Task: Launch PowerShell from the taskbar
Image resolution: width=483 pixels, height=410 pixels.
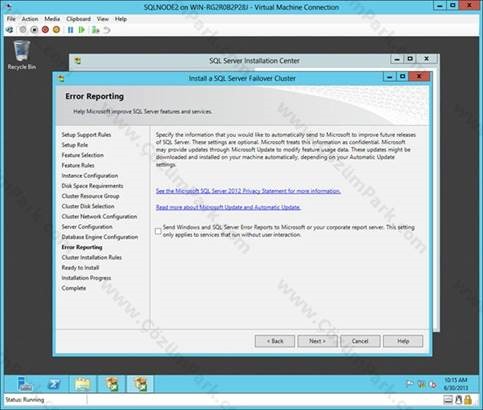Action: [x=54, y=384]
